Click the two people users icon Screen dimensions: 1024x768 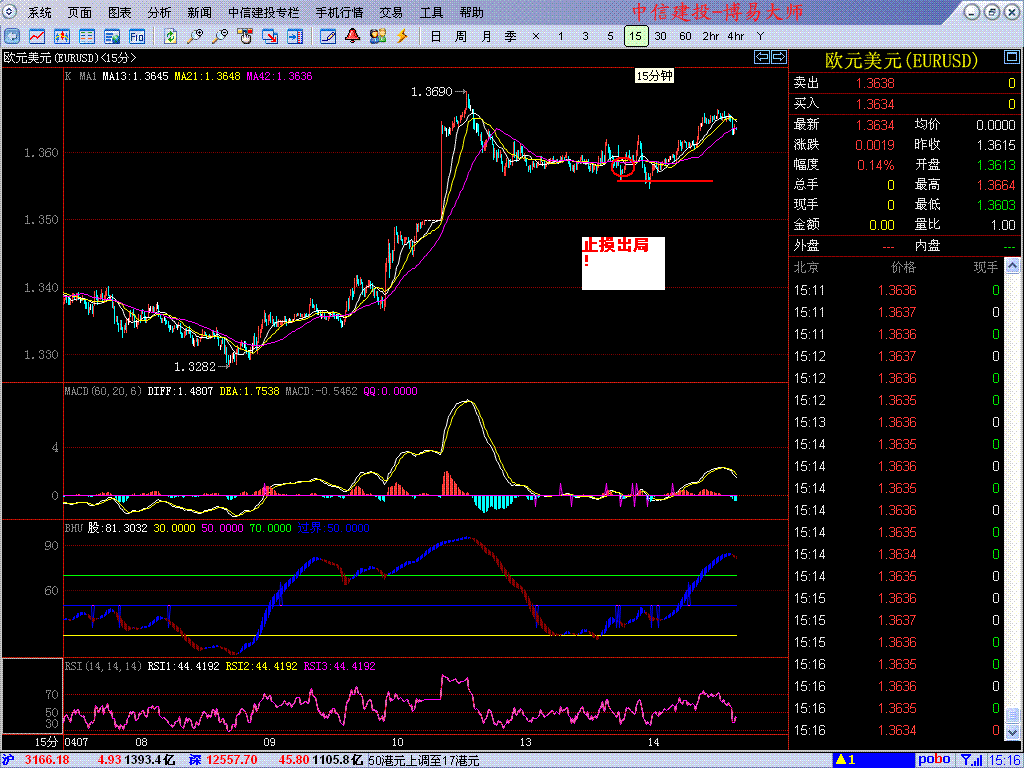pos(377,36)
